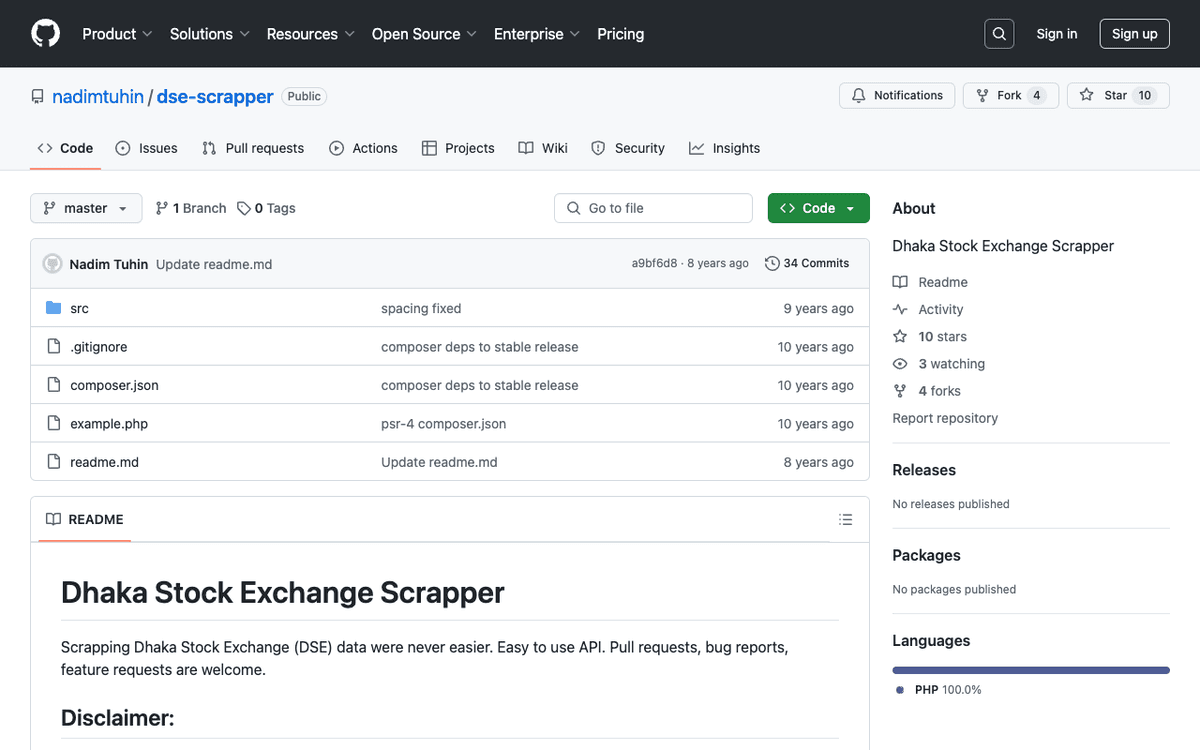Viewport: 1200px width, 750px height.
Task: Open the example.php file
Action: pyautogui.click(x=109, y=423)
